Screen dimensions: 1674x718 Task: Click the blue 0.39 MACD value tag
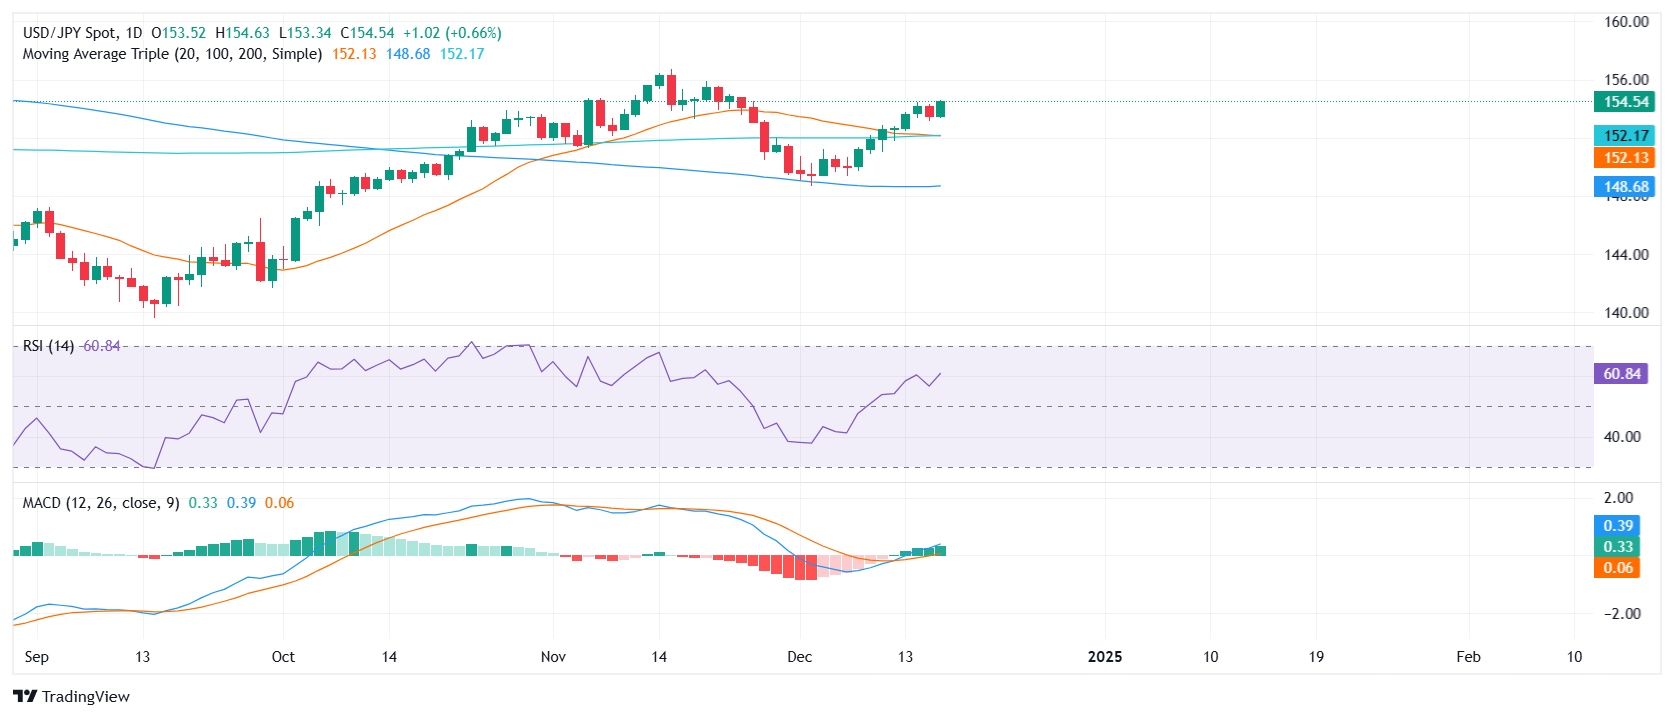coord(1617,526)
